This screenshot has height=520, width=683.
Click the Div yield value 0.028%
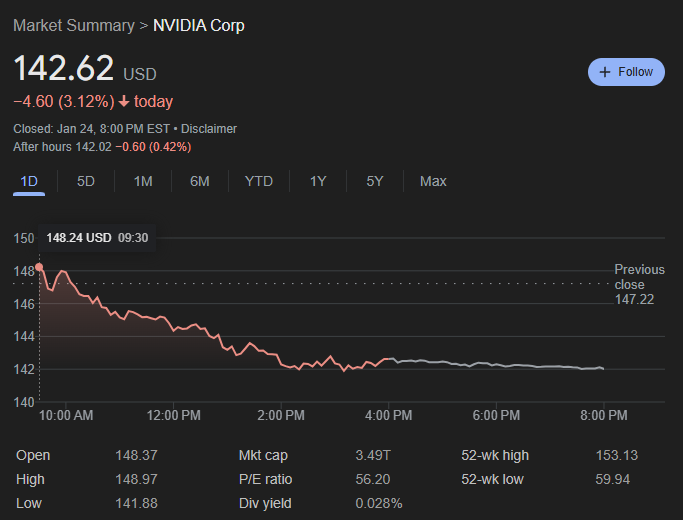[x=379, y=503]
